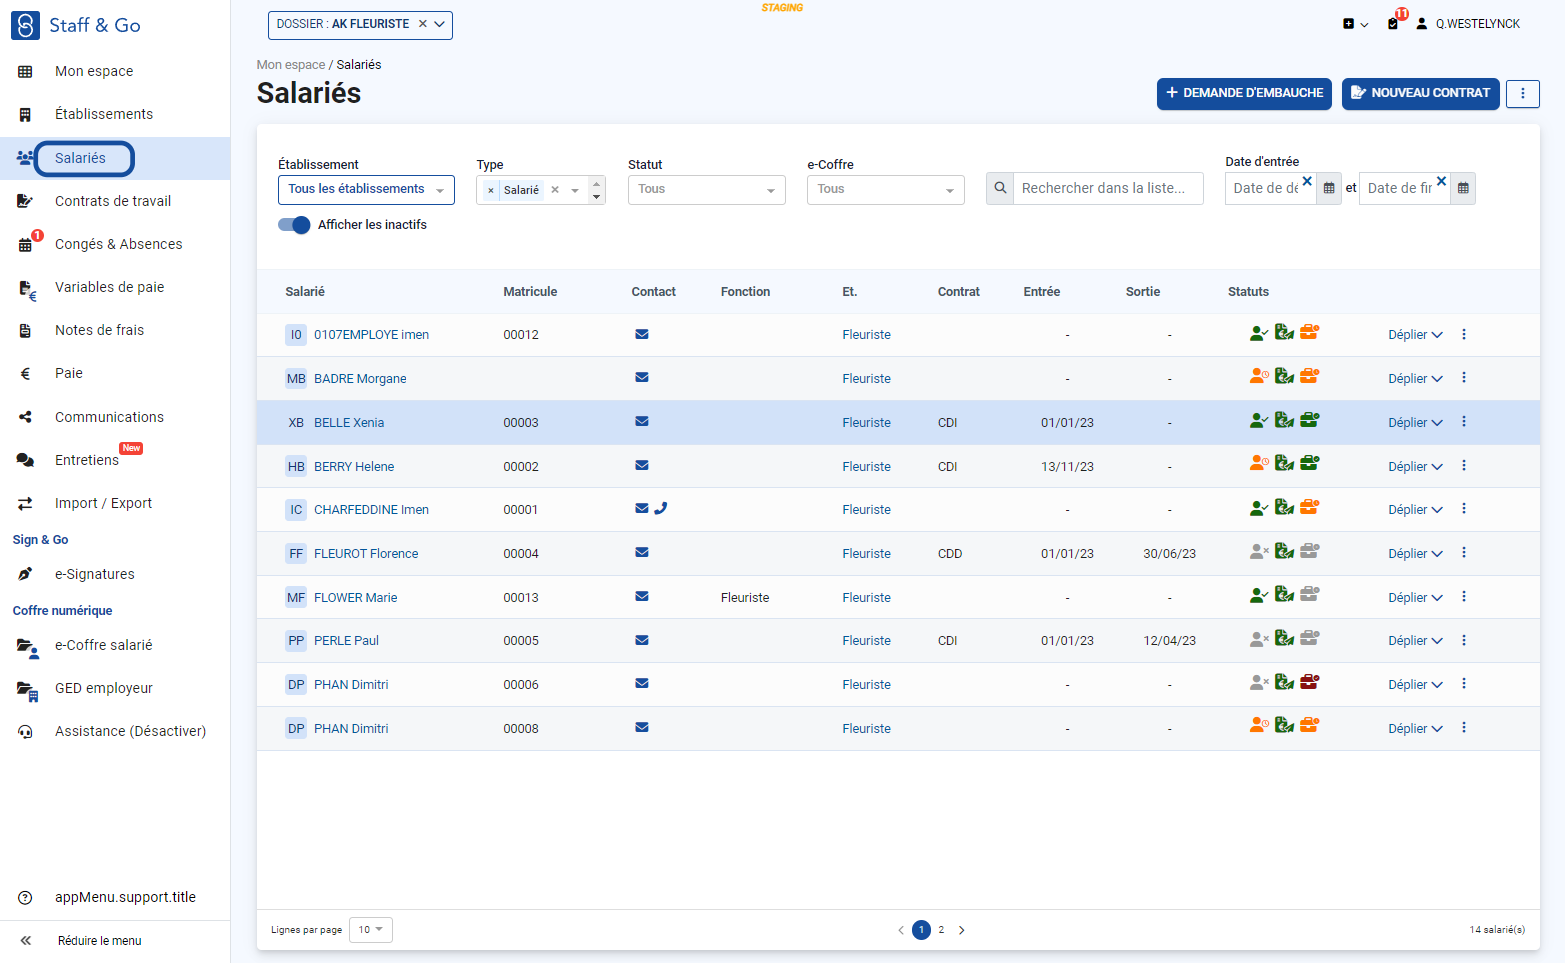Click user status icon for 0107EMPLOYE imen
This screenshot has height=963, width=1565.
pos(1259,334)
